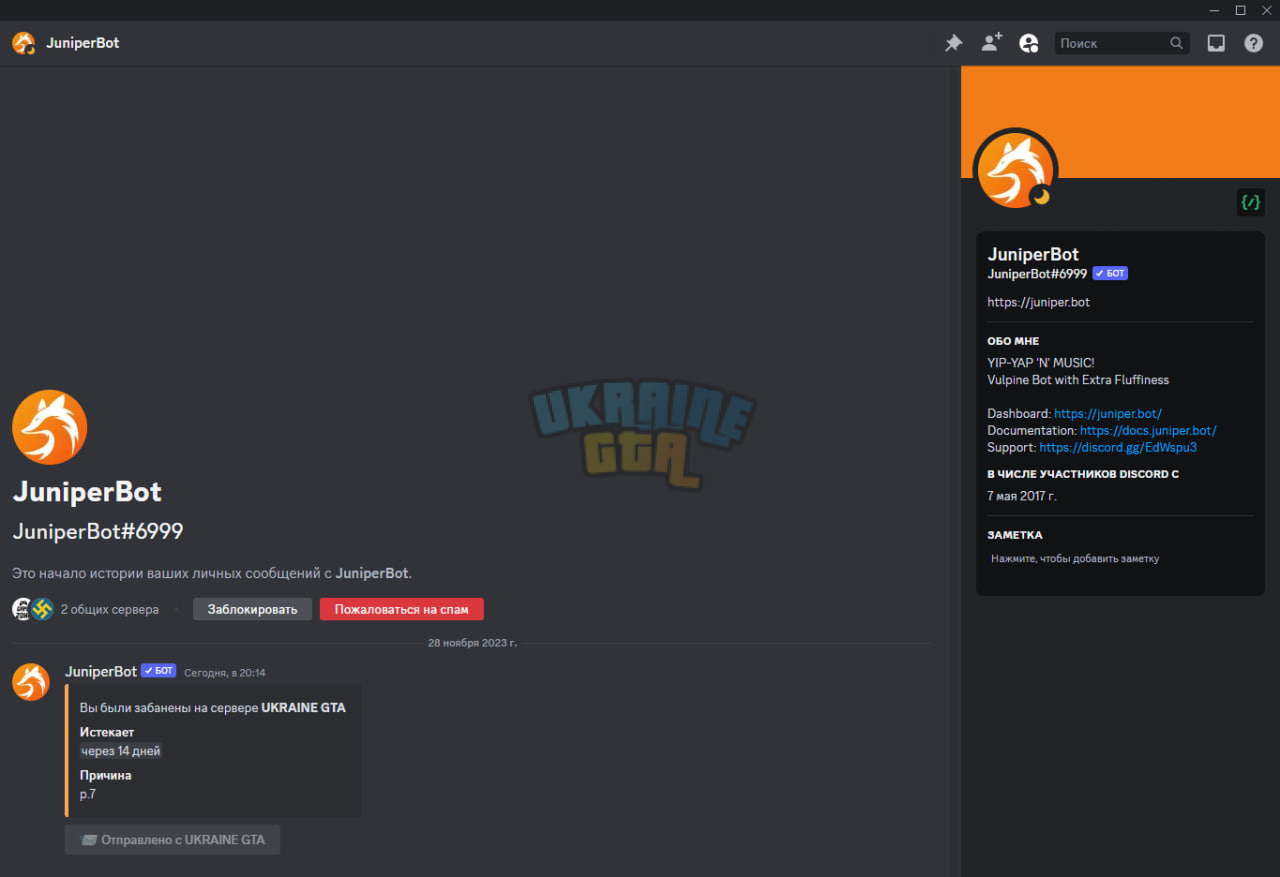
Task: Click the JuniperBot title in the header
Action: (83, 43)
